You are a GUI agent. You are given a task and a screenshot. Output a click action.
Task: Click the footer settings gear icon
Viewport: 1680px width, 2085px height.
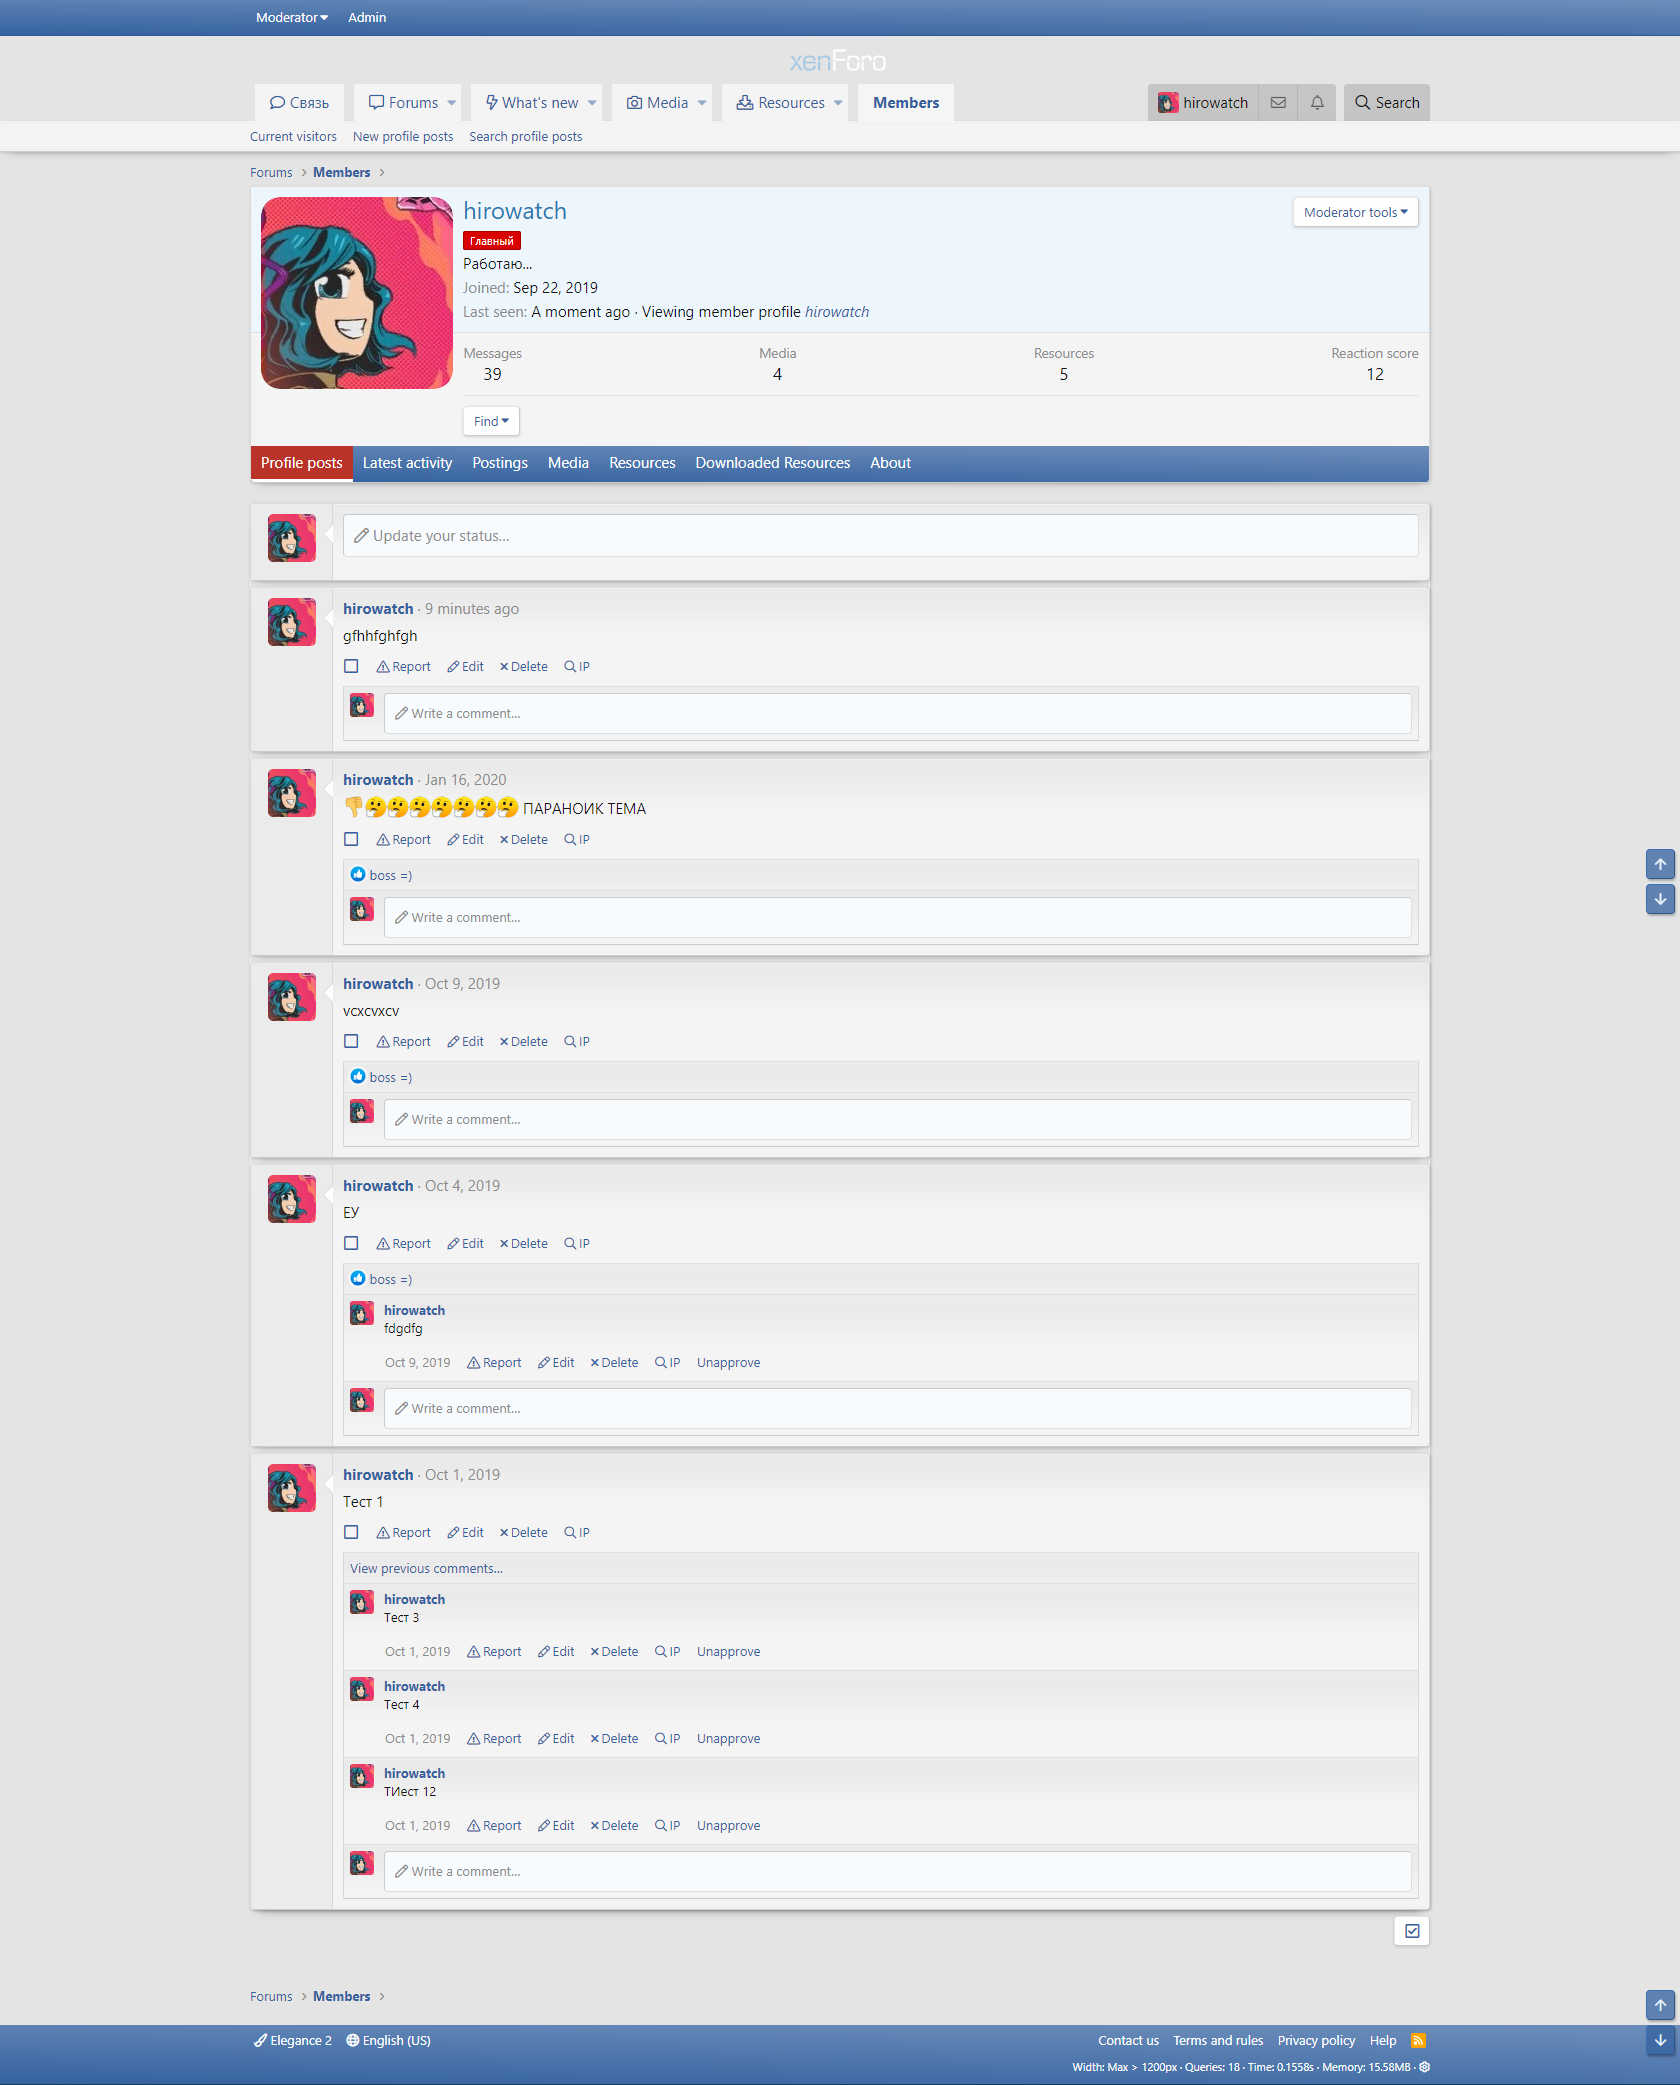point(1425,2067)
